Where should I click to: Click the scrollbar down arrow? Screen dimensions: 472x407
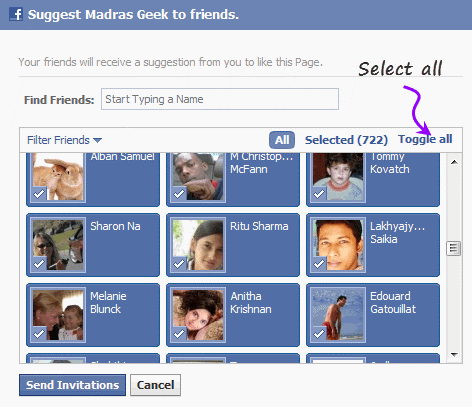pyautogui.click(x=454, y=355)
